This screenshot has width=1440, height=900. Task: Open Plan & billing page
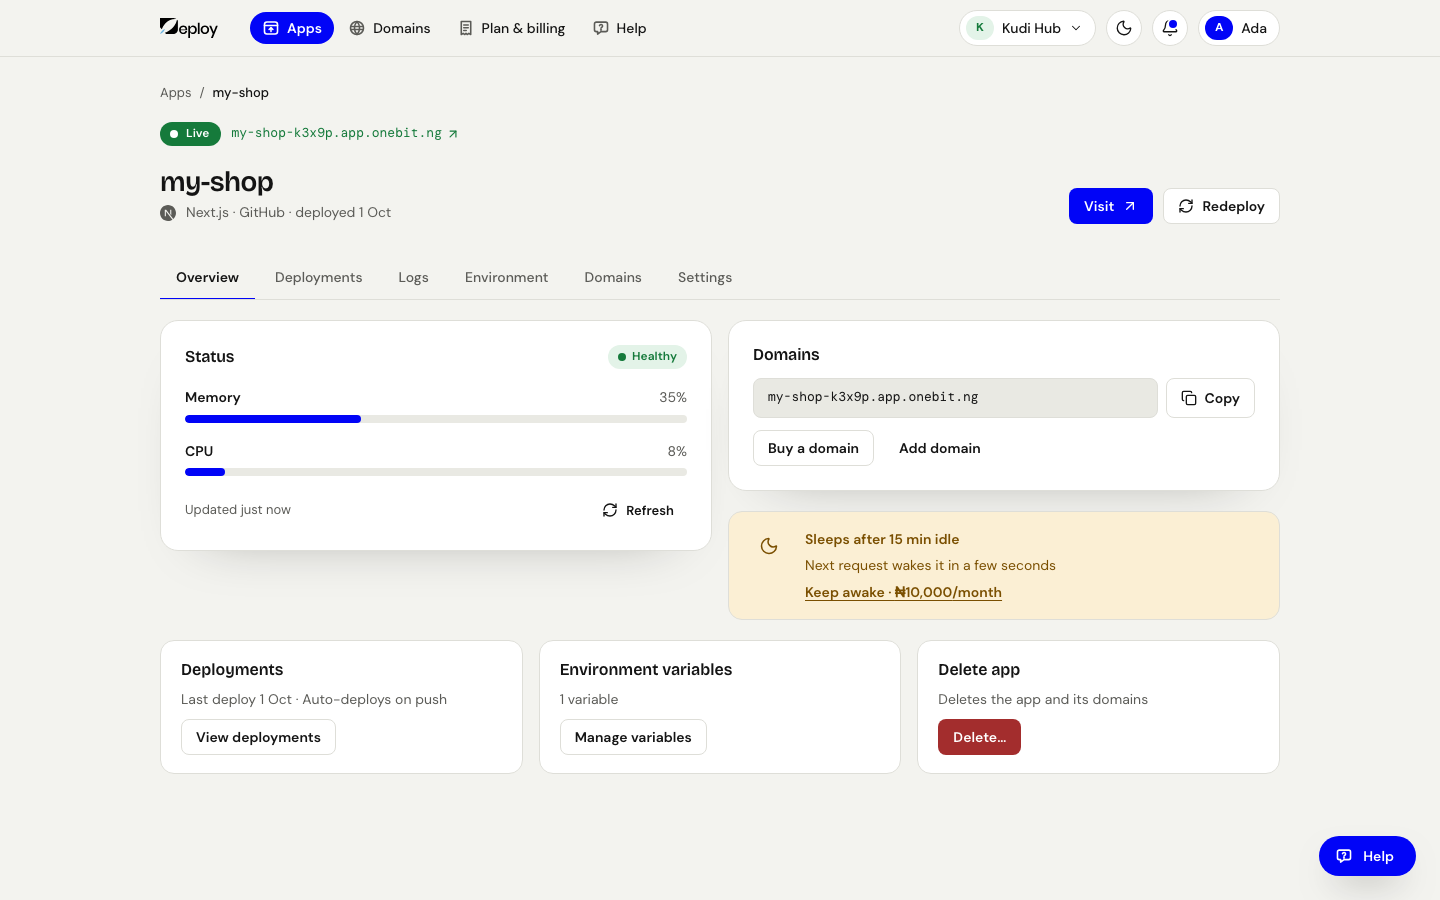point(512,28)
